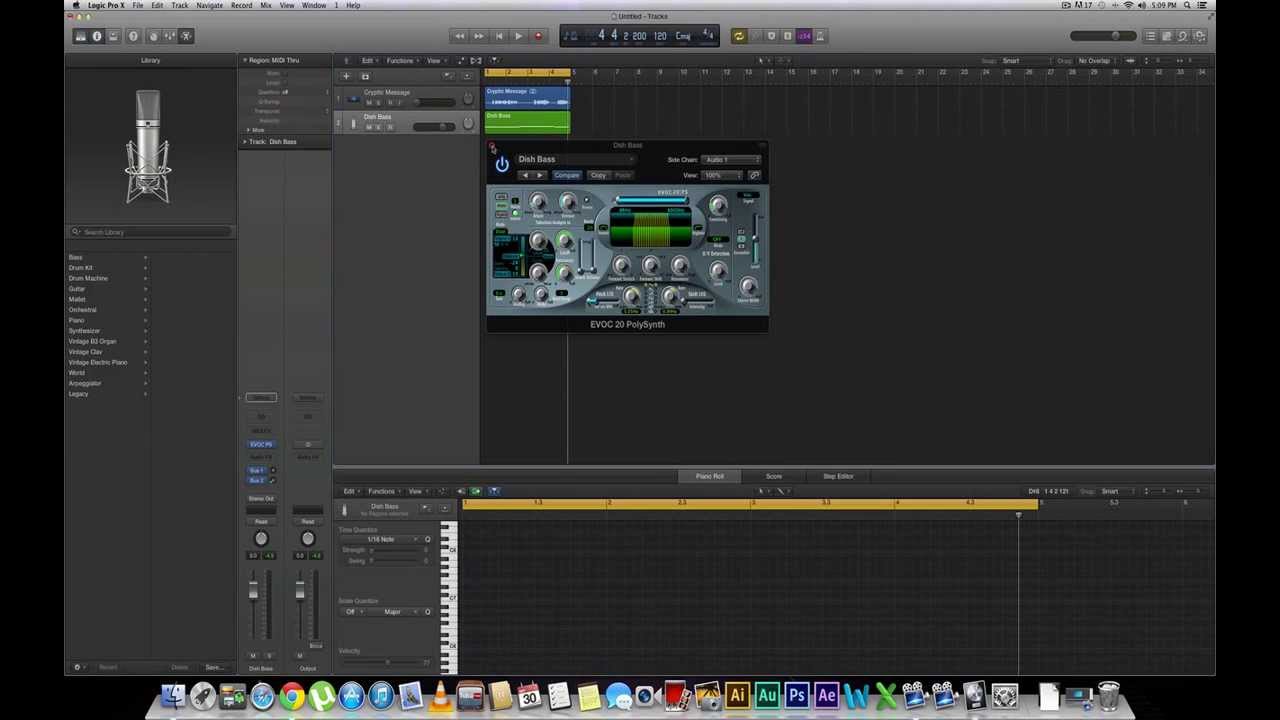Go to previous plug-in preset arrow
This screenshot has width=1280, height=720.
pyautogui.click(x=525, y=175)
